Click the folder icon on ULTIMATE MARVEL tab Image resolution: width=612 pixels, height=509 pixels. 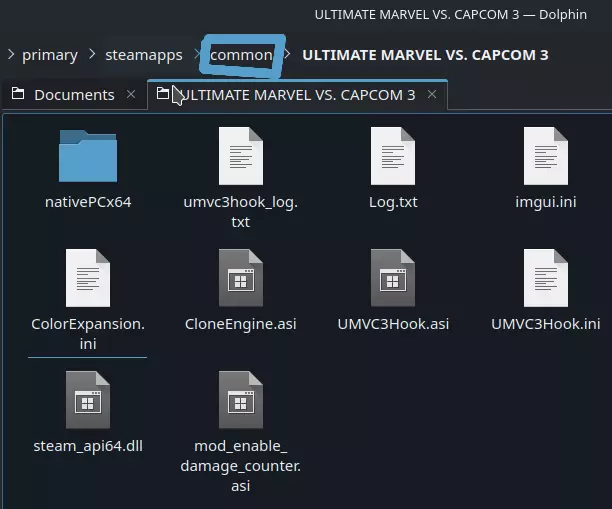coord(162,94)
